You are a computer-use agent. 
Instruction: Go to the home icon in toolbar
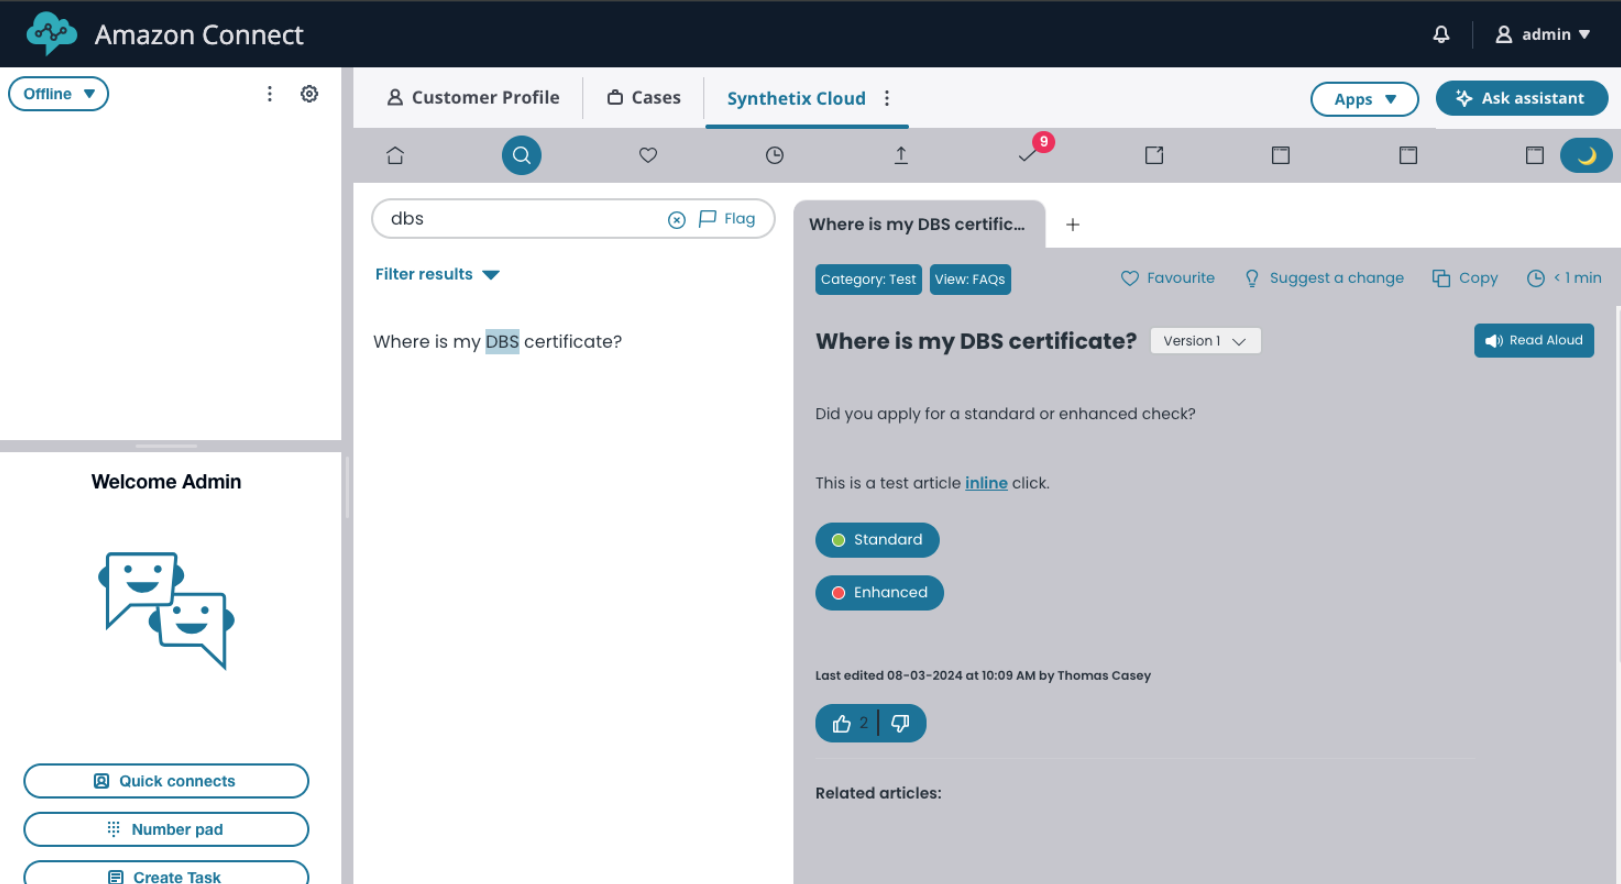(395, 155)
